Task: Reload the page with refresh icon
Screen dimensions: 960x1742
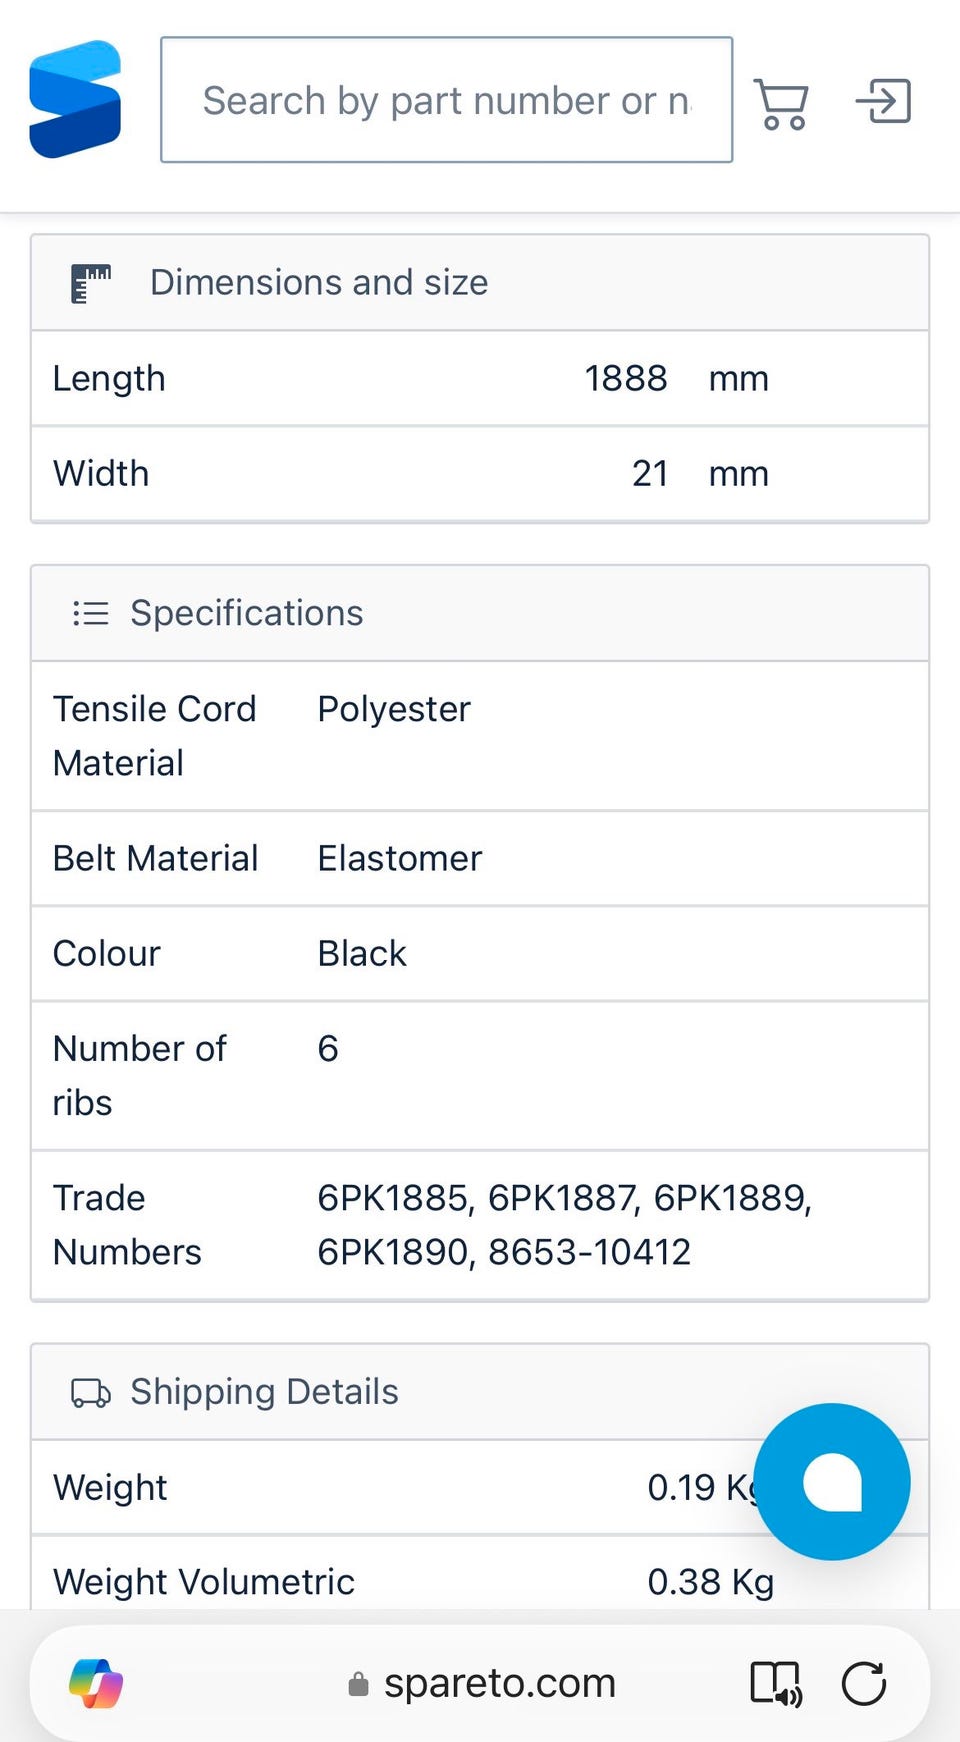Action: pos(864,1683)
